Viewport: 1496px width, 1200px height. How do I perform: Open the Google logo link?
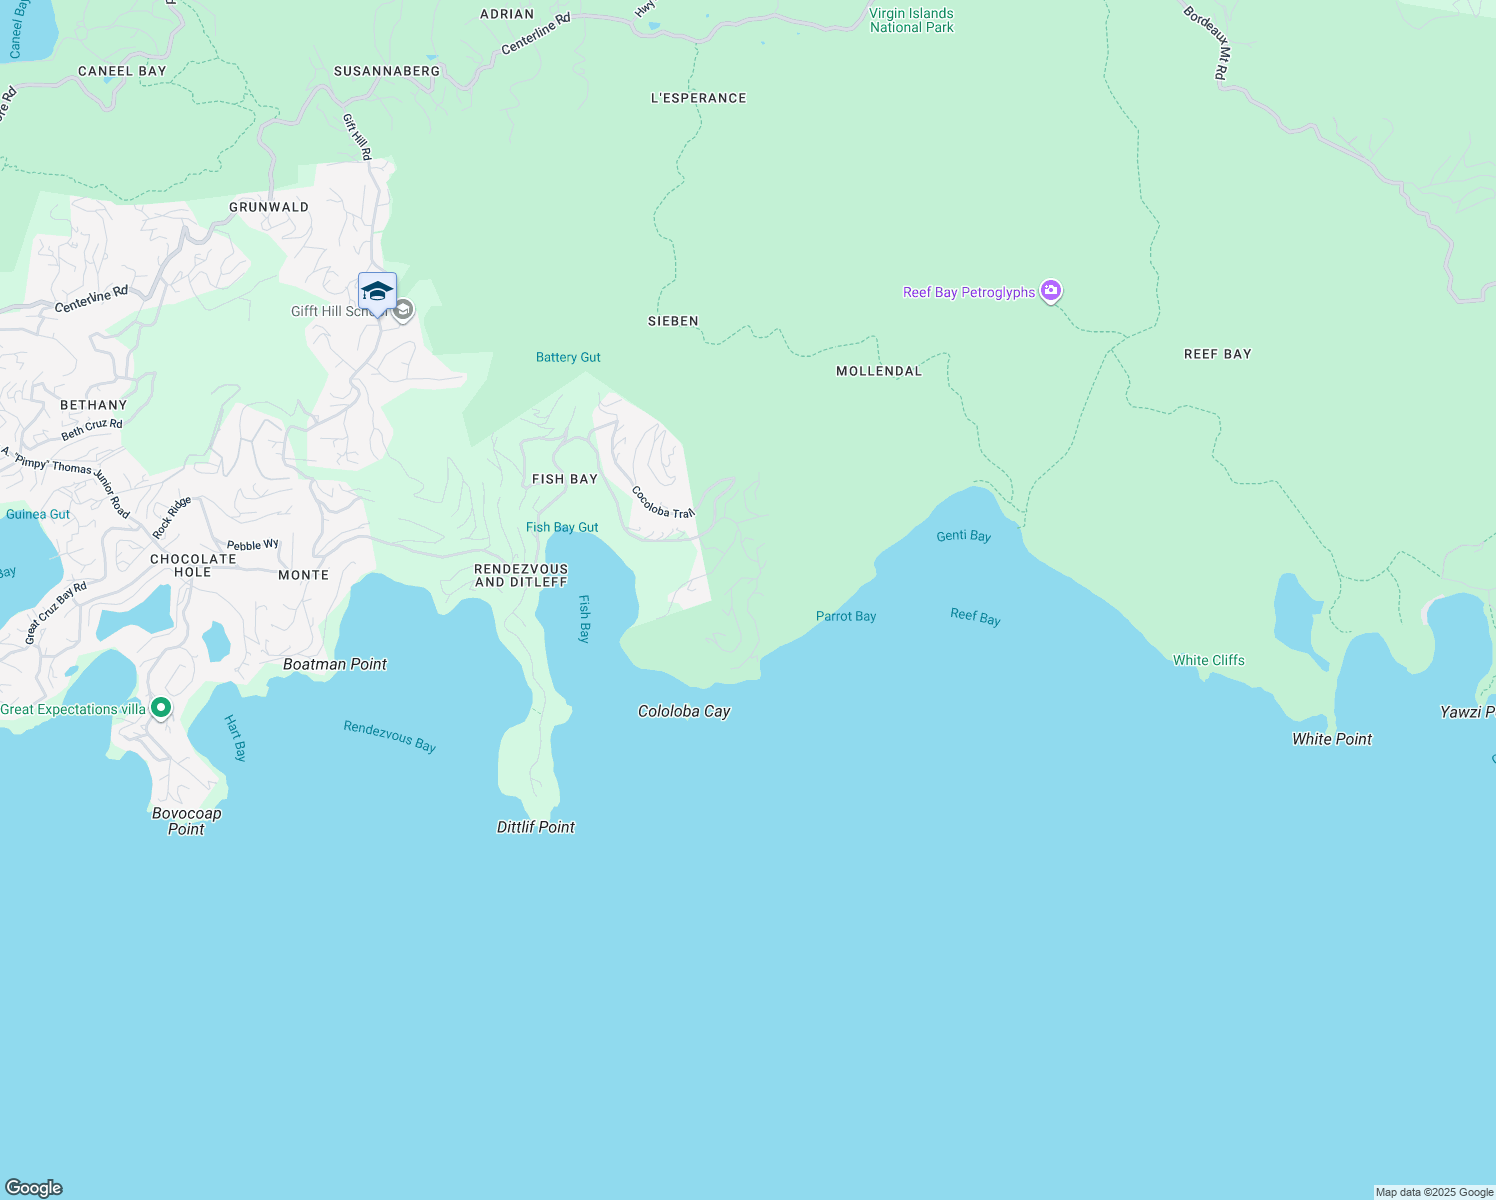click(34, 1187)
